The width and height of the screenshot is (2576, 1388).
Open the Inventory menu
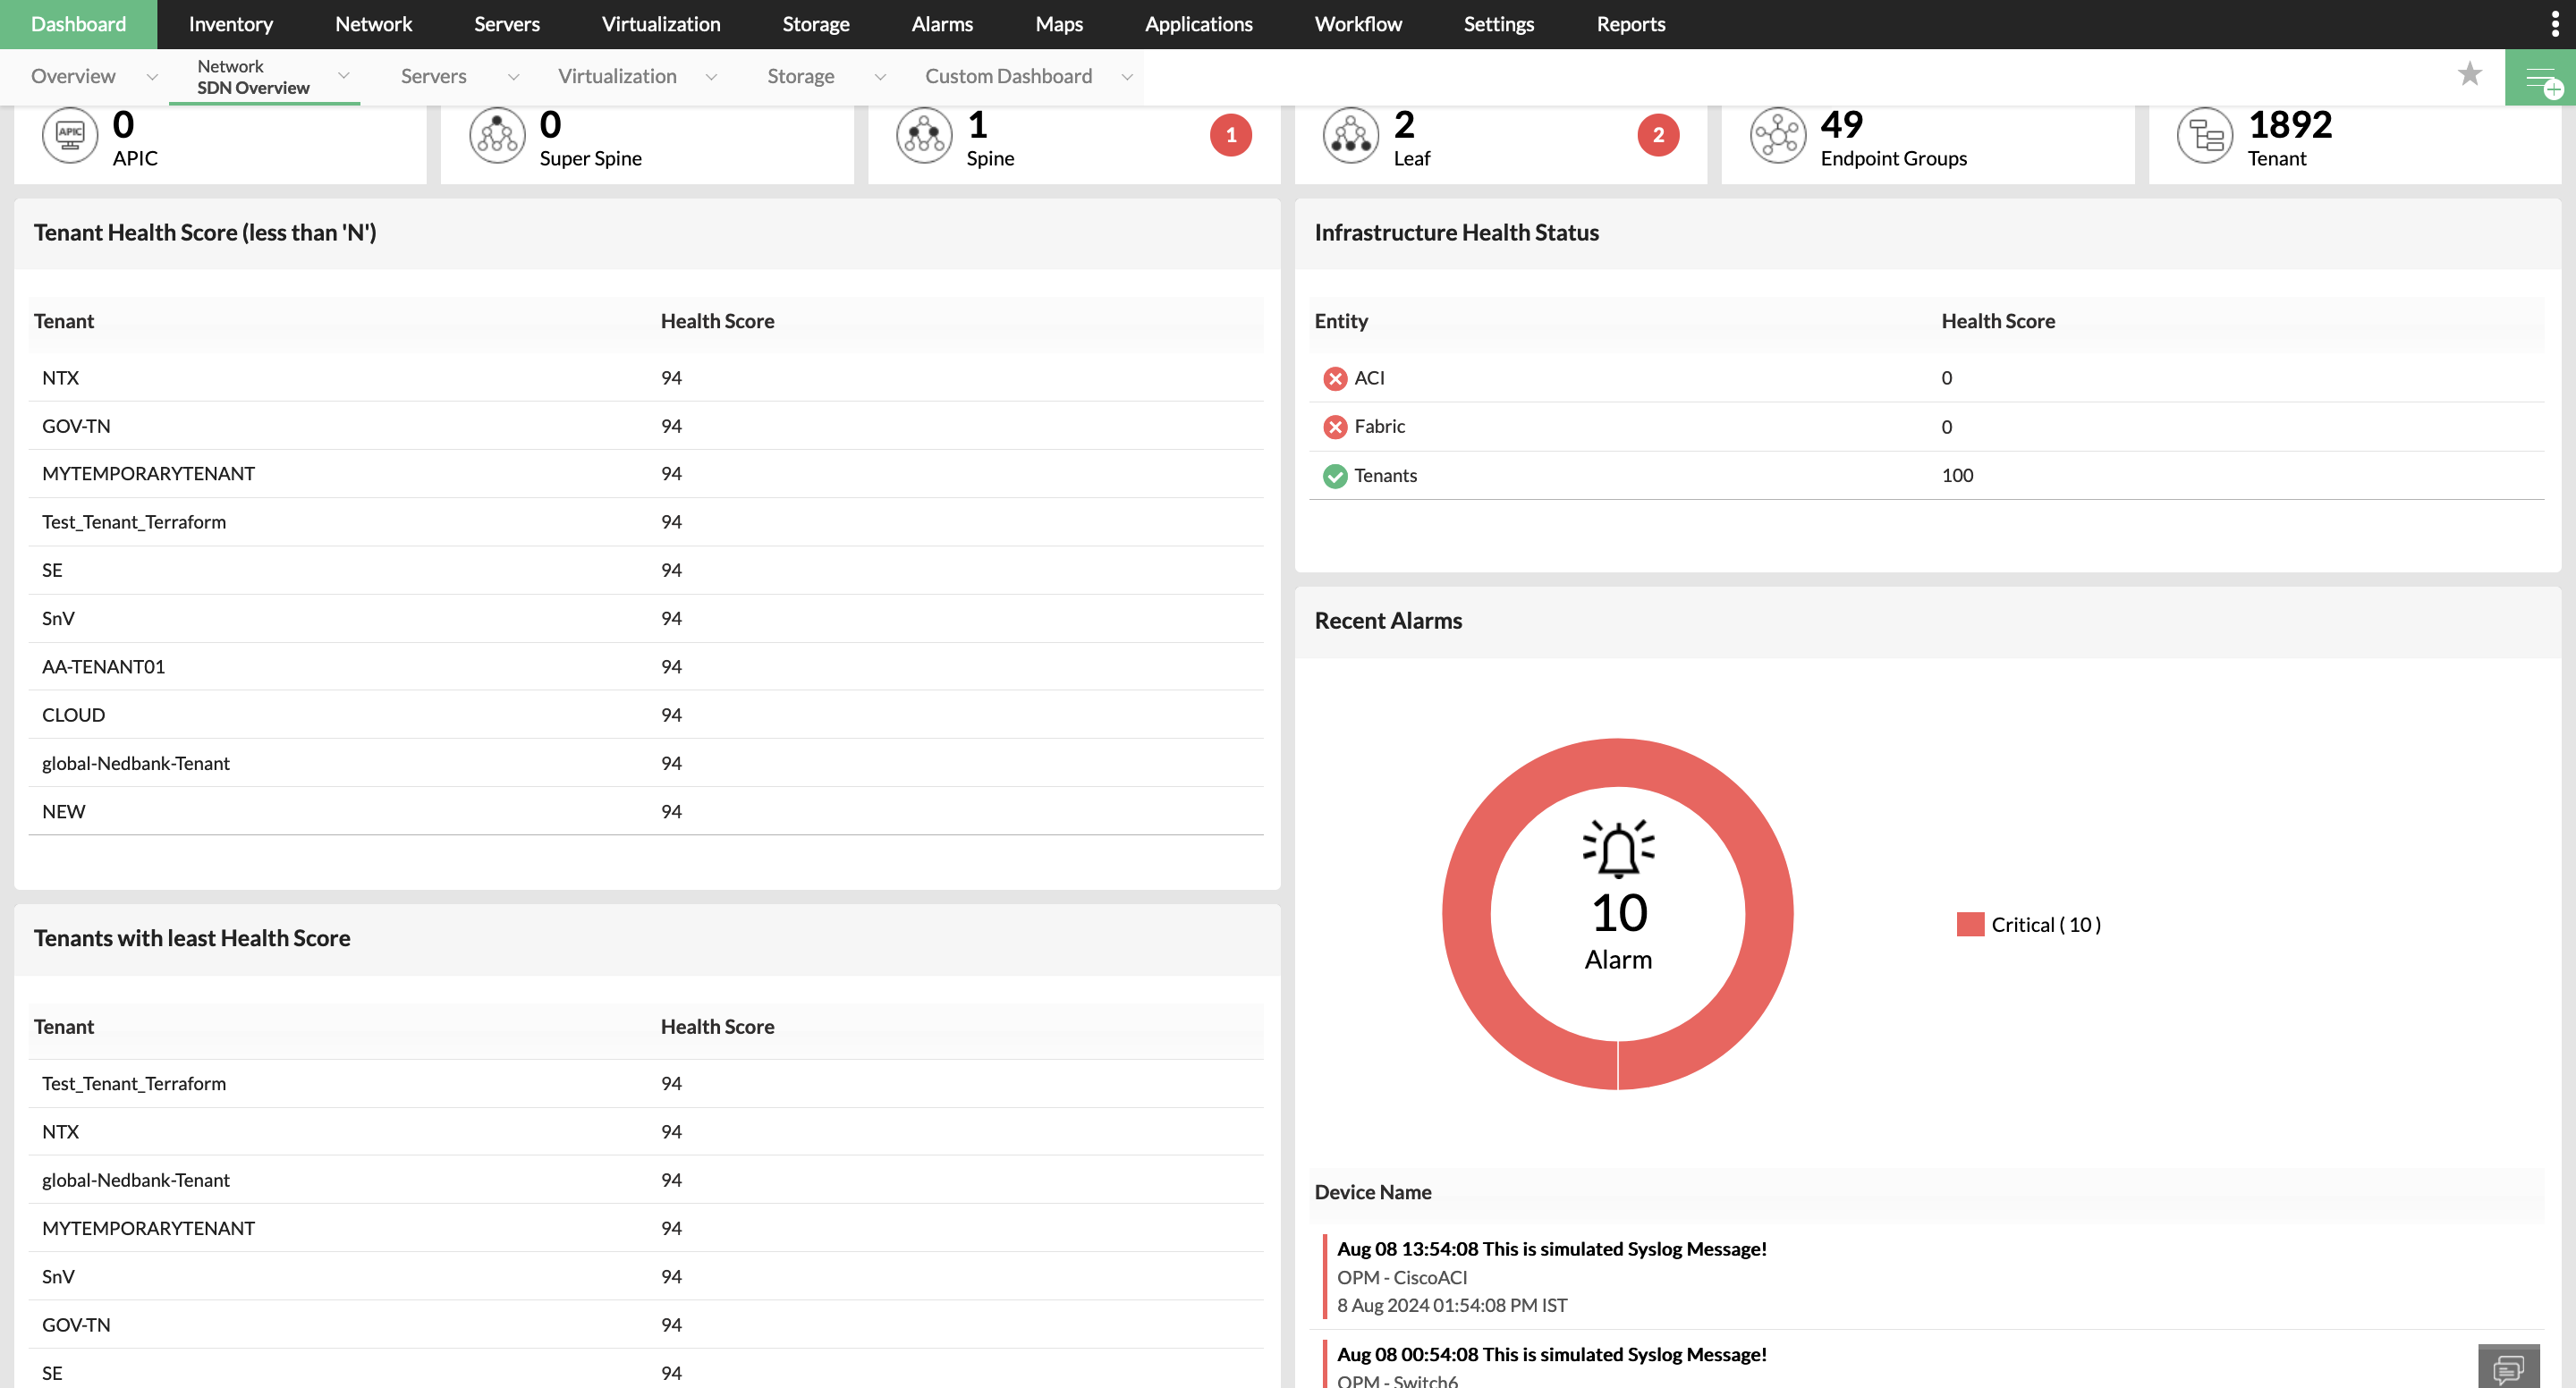[x=230, y=24]
